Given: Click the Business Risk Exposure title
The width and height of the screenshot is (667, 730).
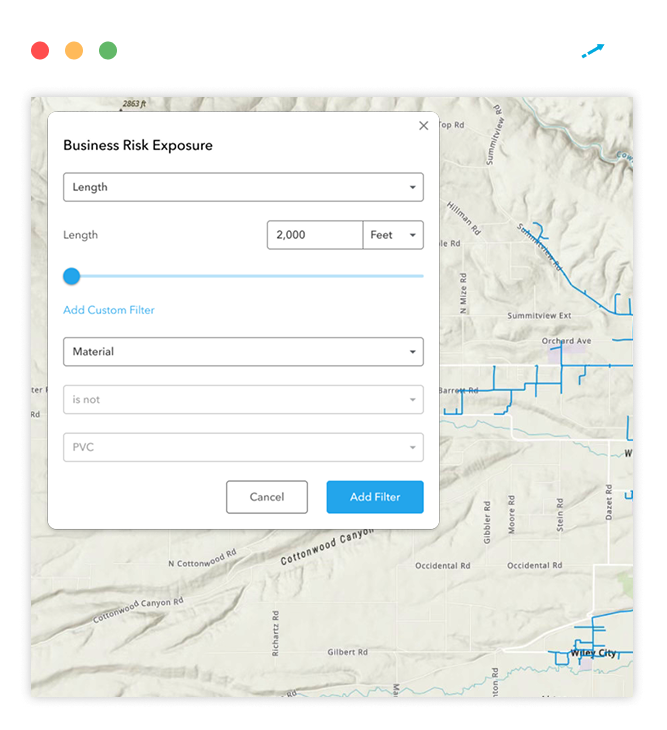Looking at the screenshot, I should [x=138, y=145].
